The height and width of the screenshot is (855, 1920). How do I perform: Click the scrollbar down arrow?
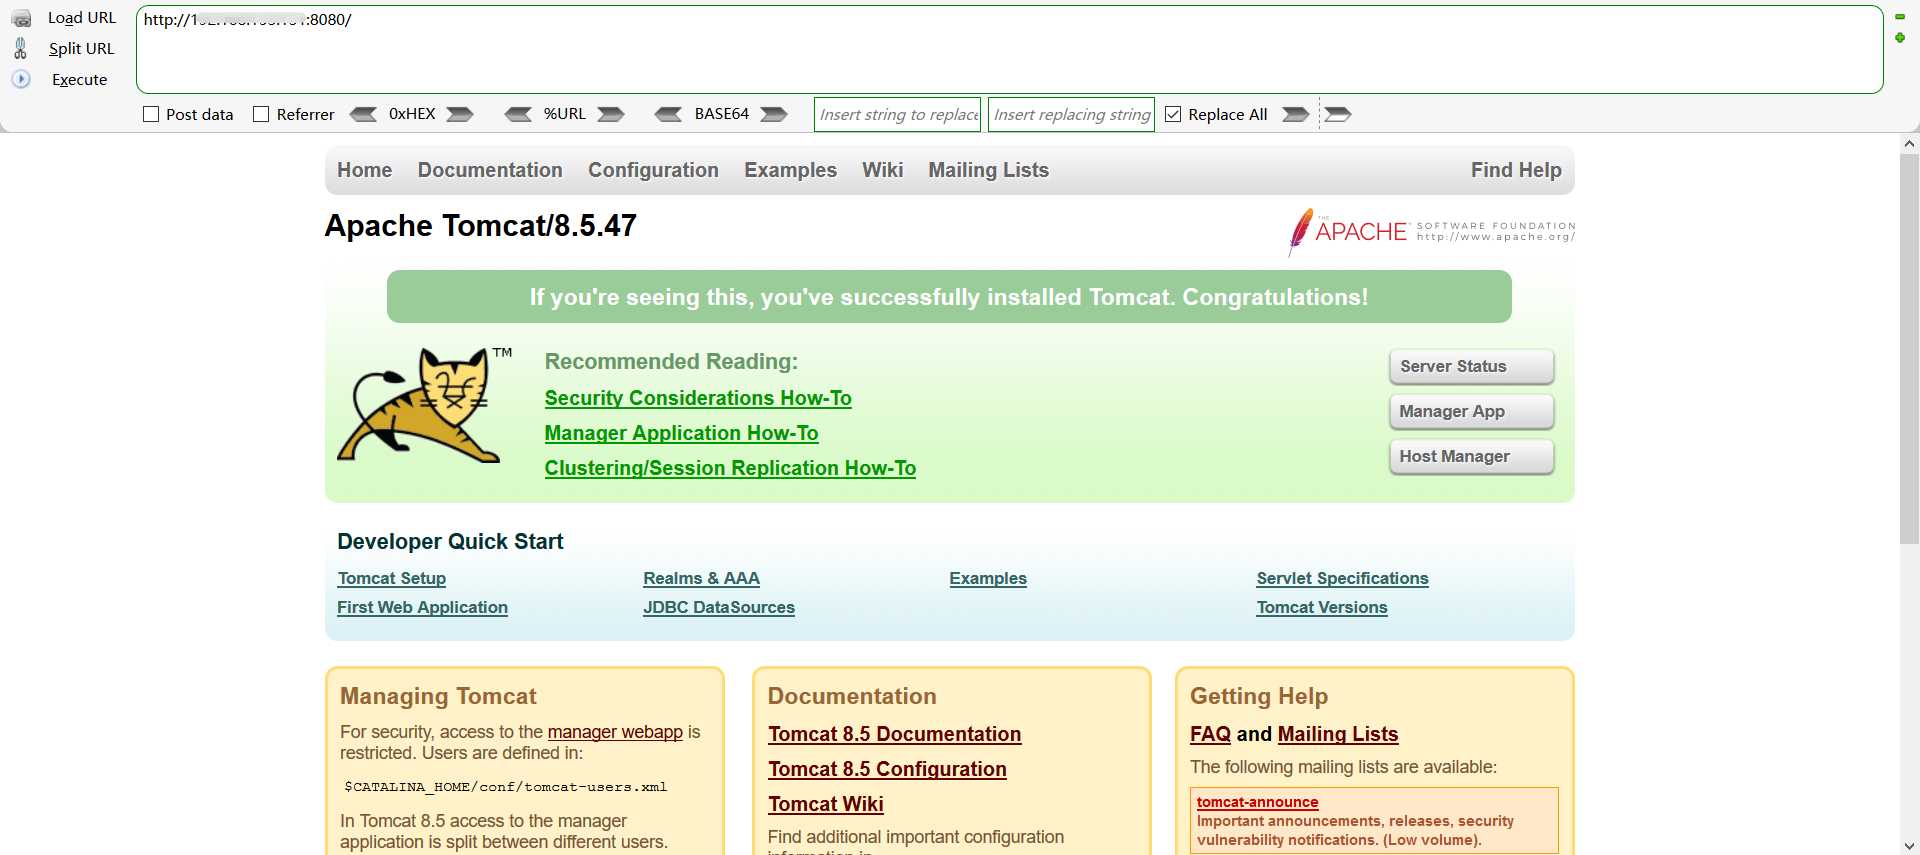(x=1909, y=846)
